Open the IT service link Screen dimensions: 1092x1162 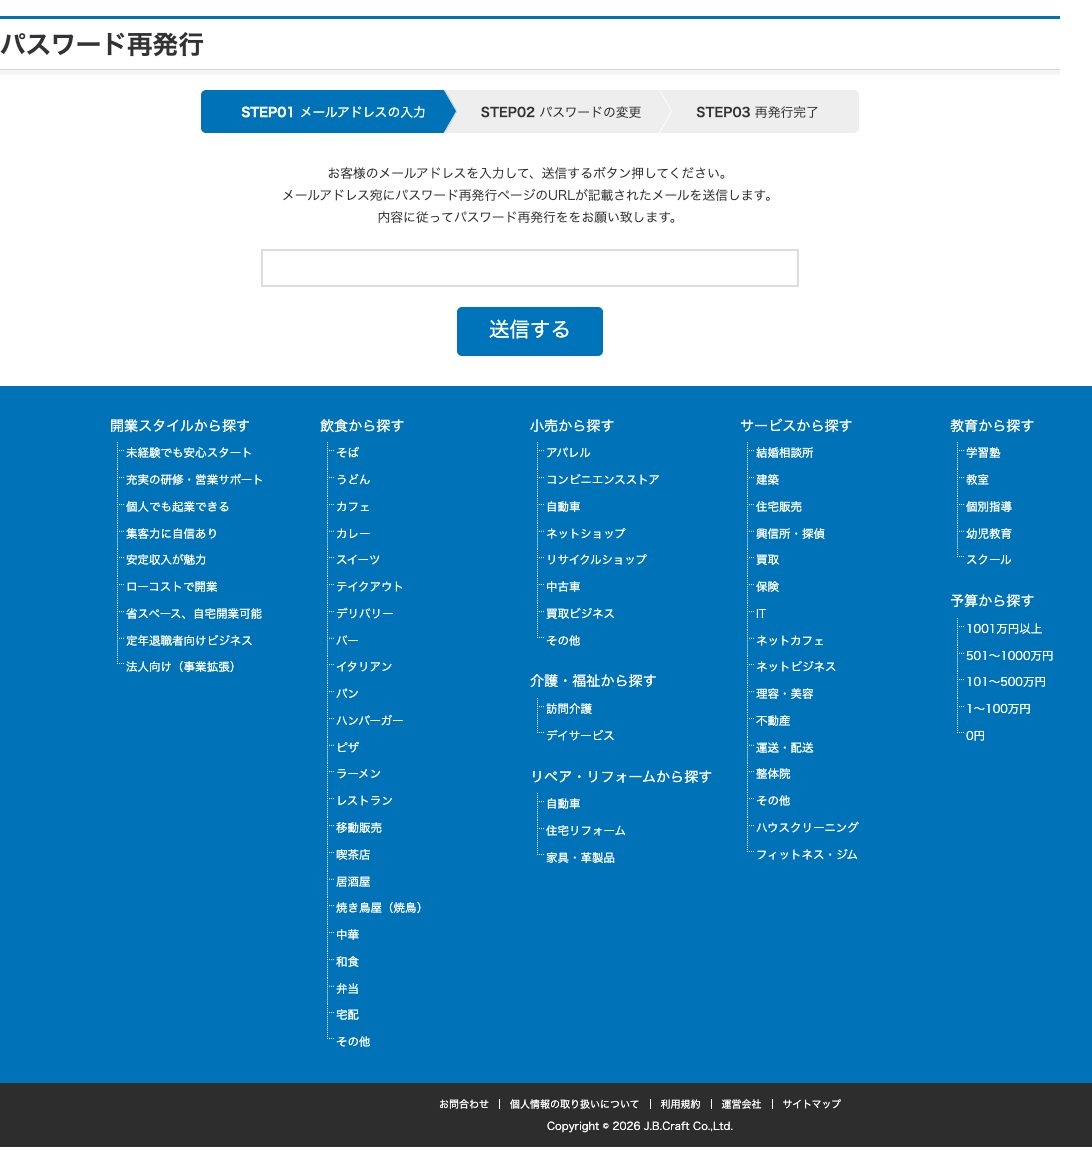(761, 614)
